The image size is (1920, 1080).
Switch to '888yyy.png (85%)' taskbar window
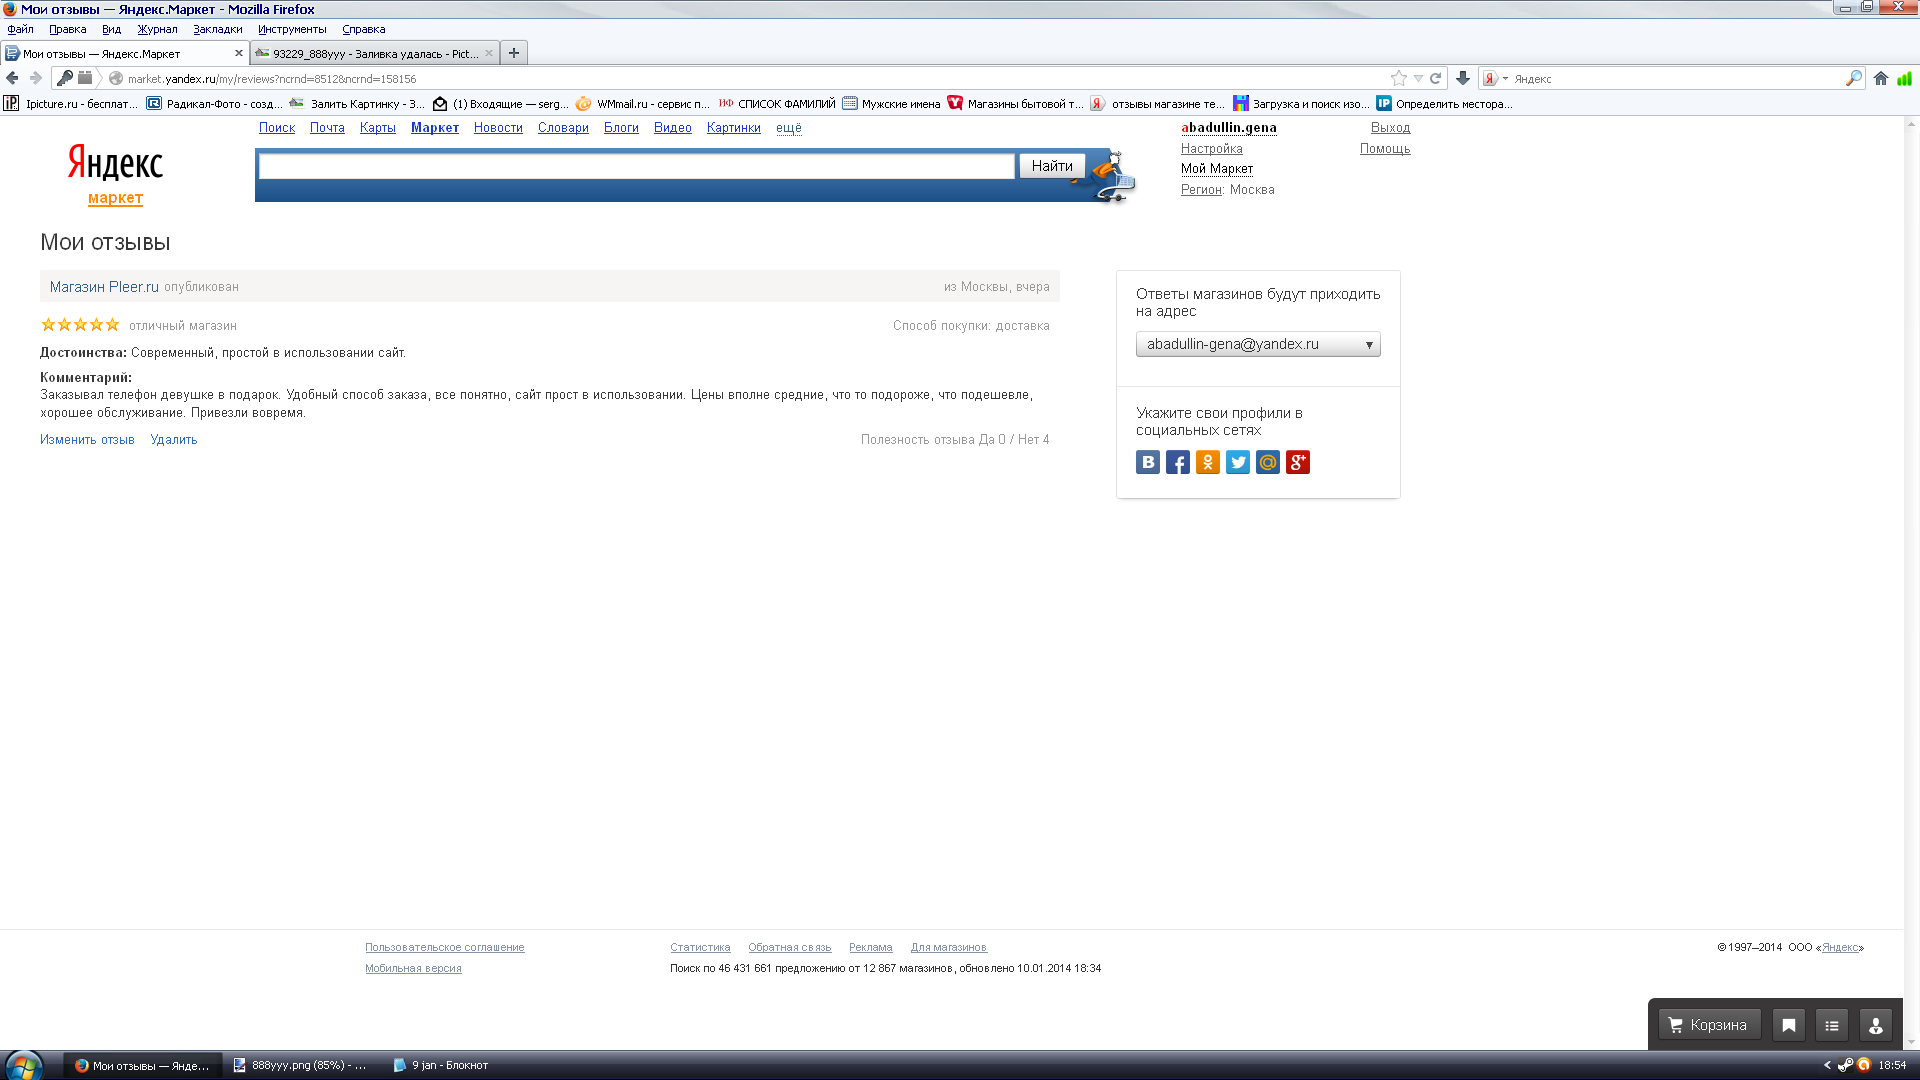pos(300,1066)
